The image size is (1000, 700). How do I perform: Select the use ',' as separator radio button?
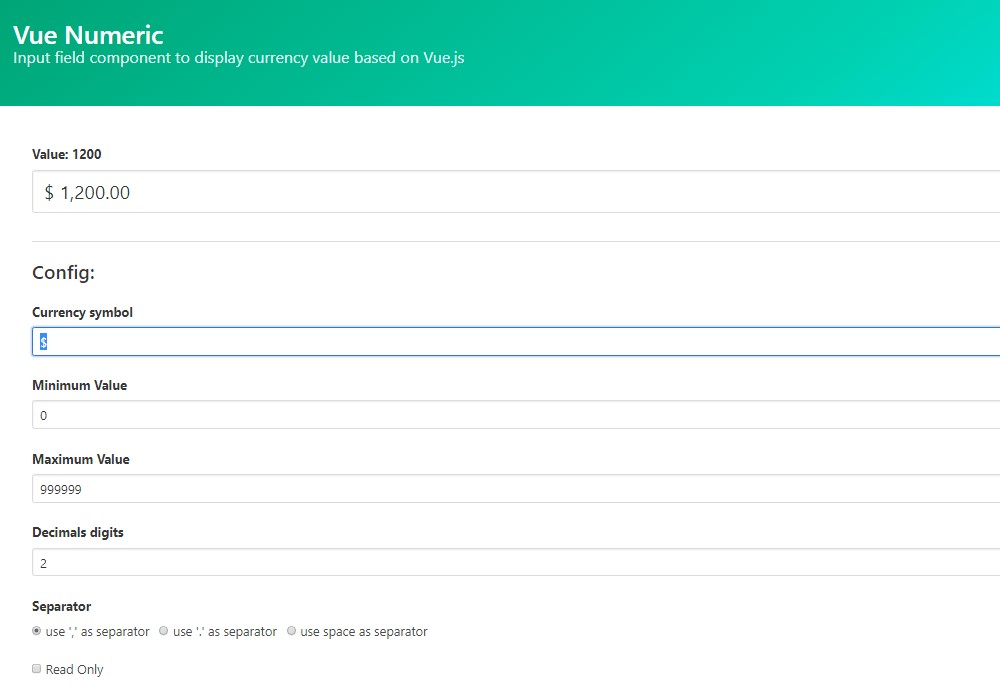tap(36, 631)
